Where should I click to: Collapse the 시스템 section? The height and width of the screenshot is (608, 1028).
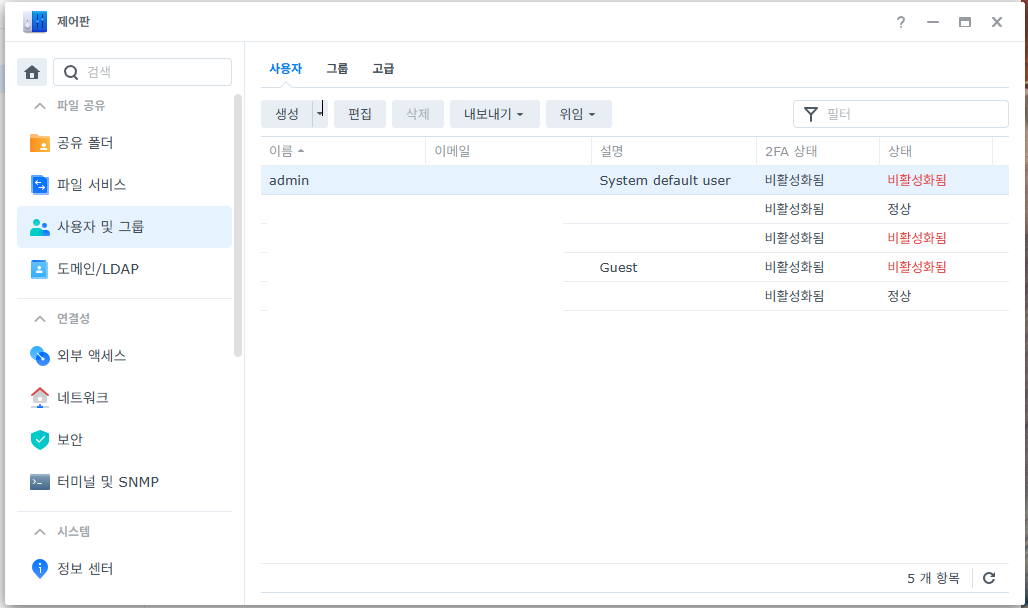click(x=40, y=531)
